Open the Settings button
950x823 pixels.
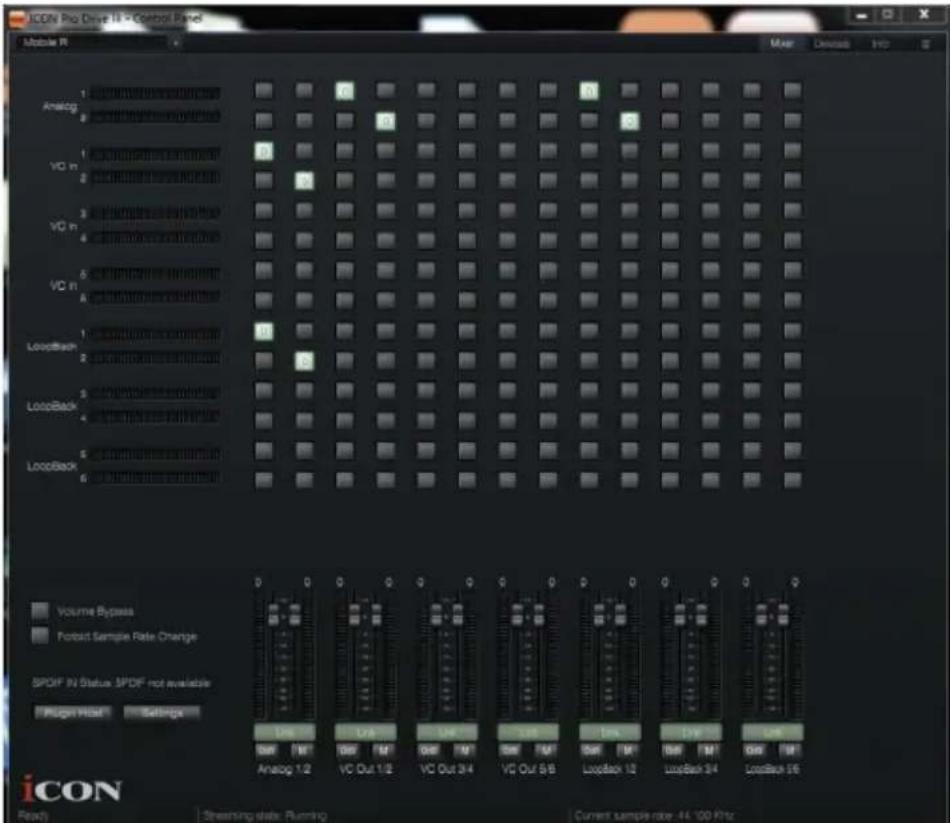point(162,712)
